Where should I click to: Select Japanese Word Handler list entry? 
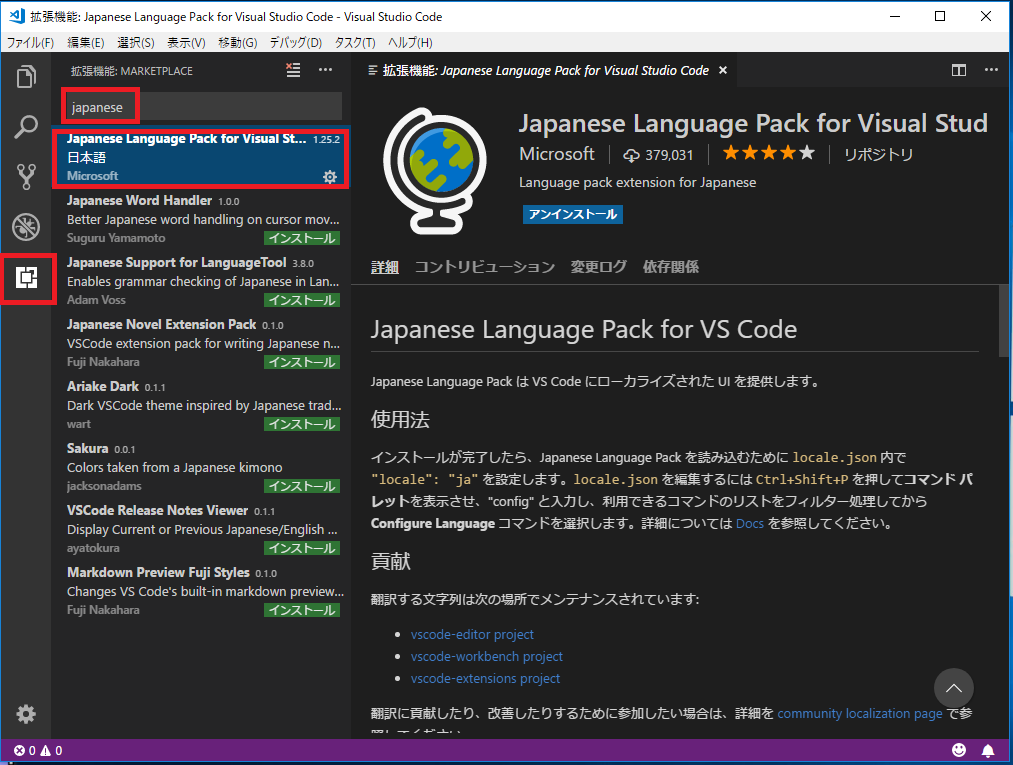202,220
